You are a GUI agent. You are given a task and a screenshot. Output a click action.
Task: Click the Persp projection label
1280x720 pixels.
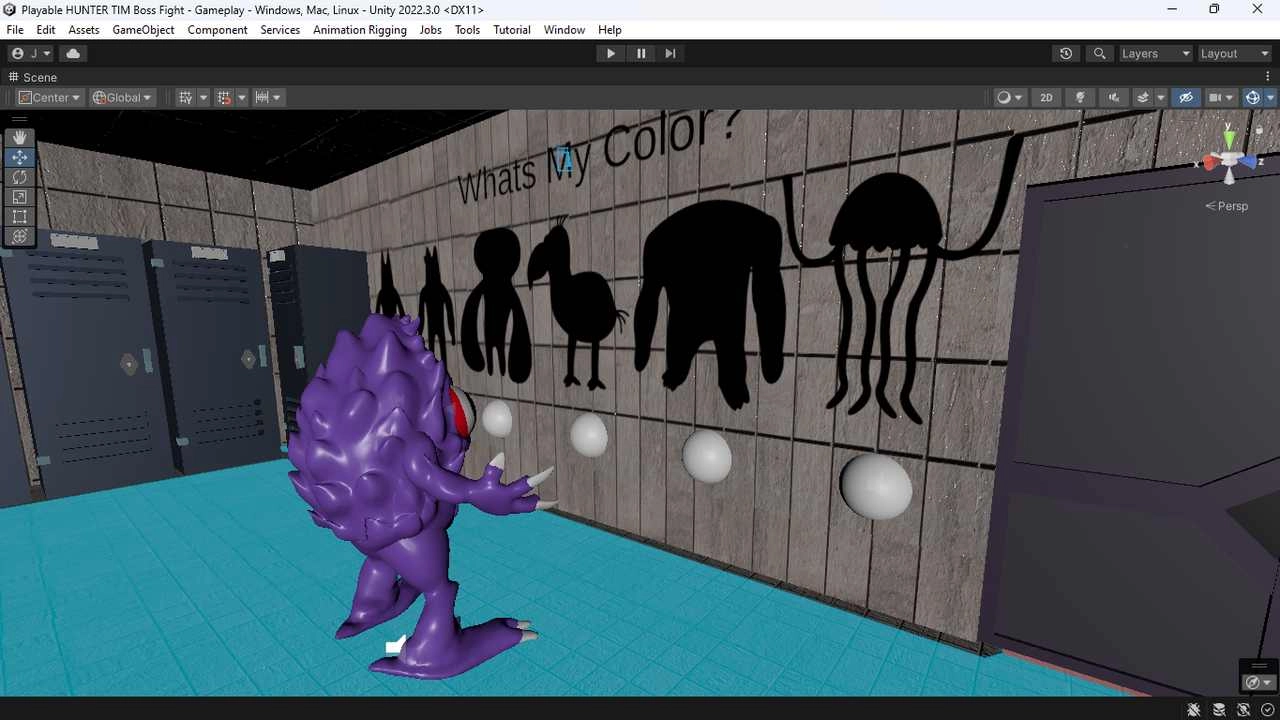(1227, 206)
